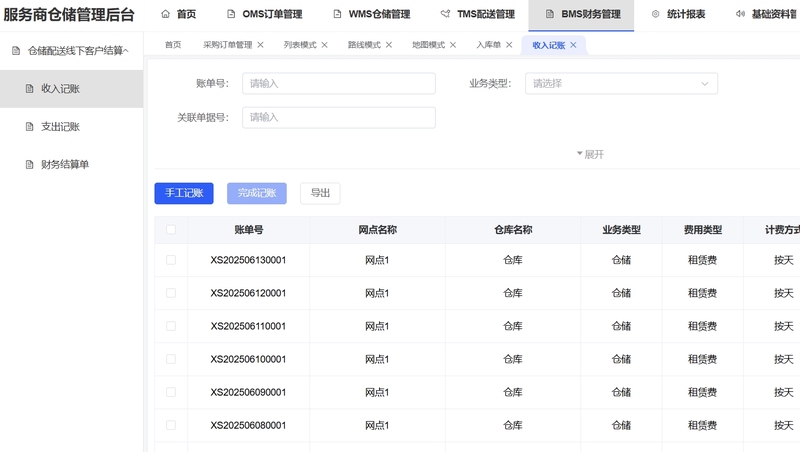Focus the 关联单据号 input field
The height and width of the screenshot is (452, 800).
339,117
